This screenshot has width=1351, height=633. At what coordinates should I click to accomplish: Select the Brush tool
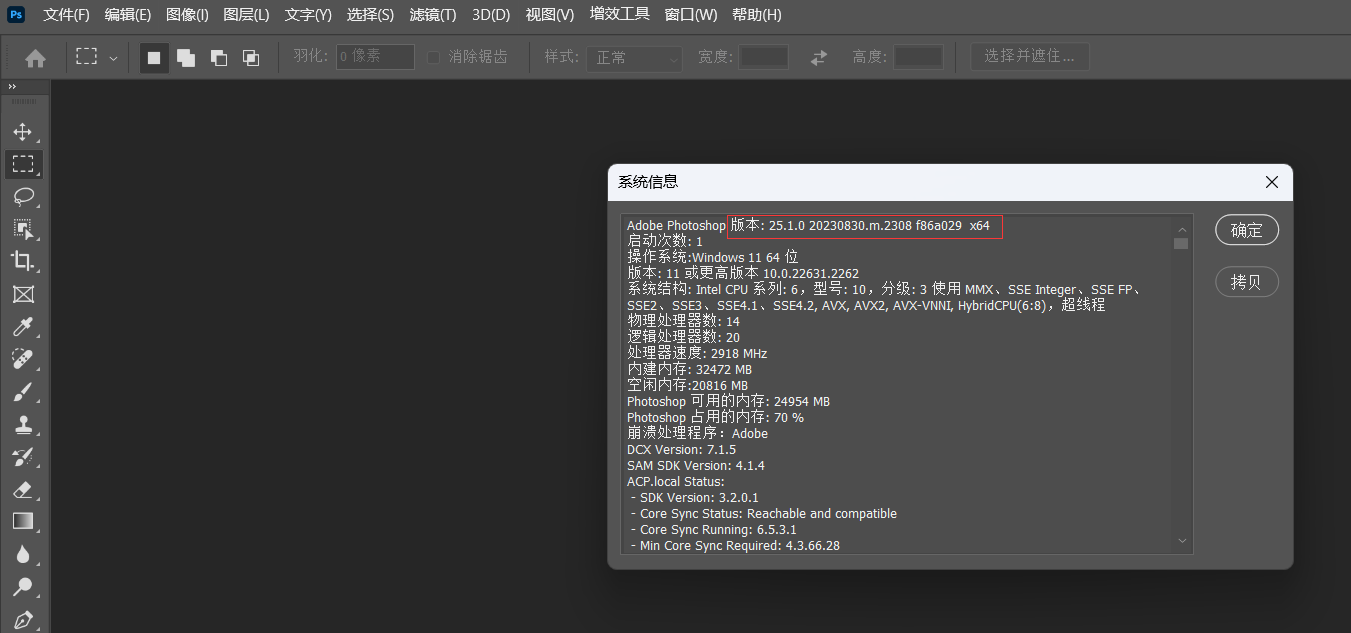click(23, 392)
